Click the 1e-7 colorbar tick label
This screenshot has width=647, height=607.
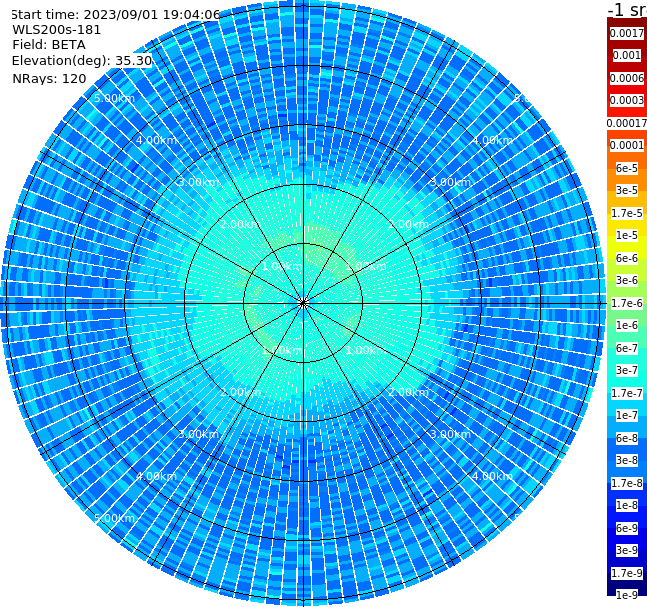click(627, 415)
